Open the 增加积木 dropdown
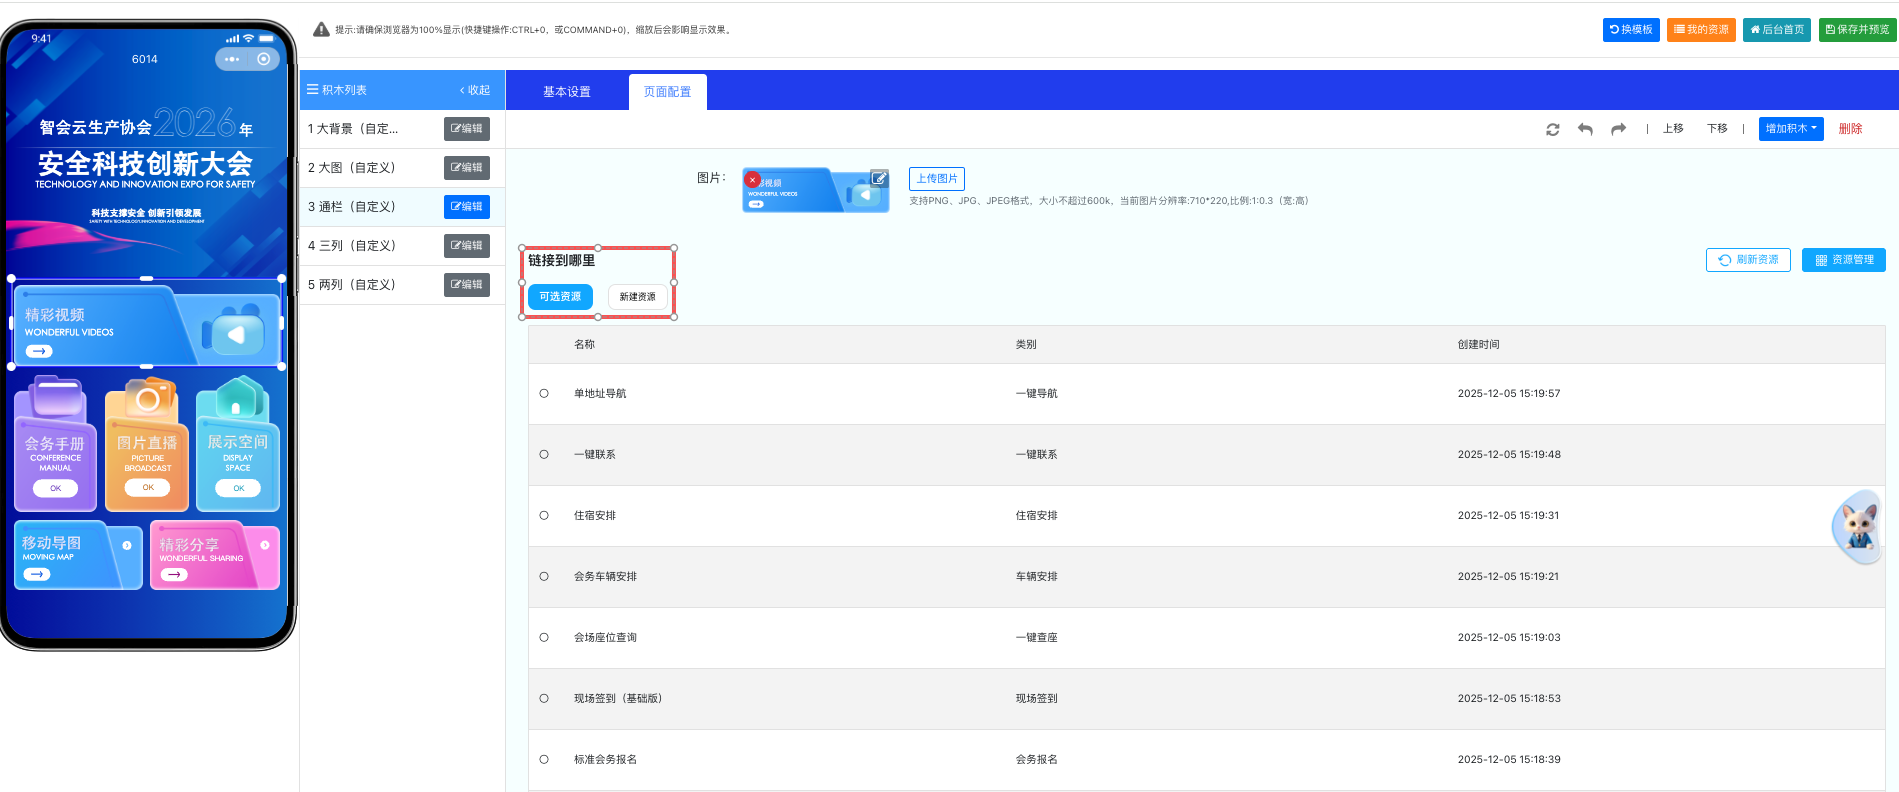 click(x=1790, y=129)
